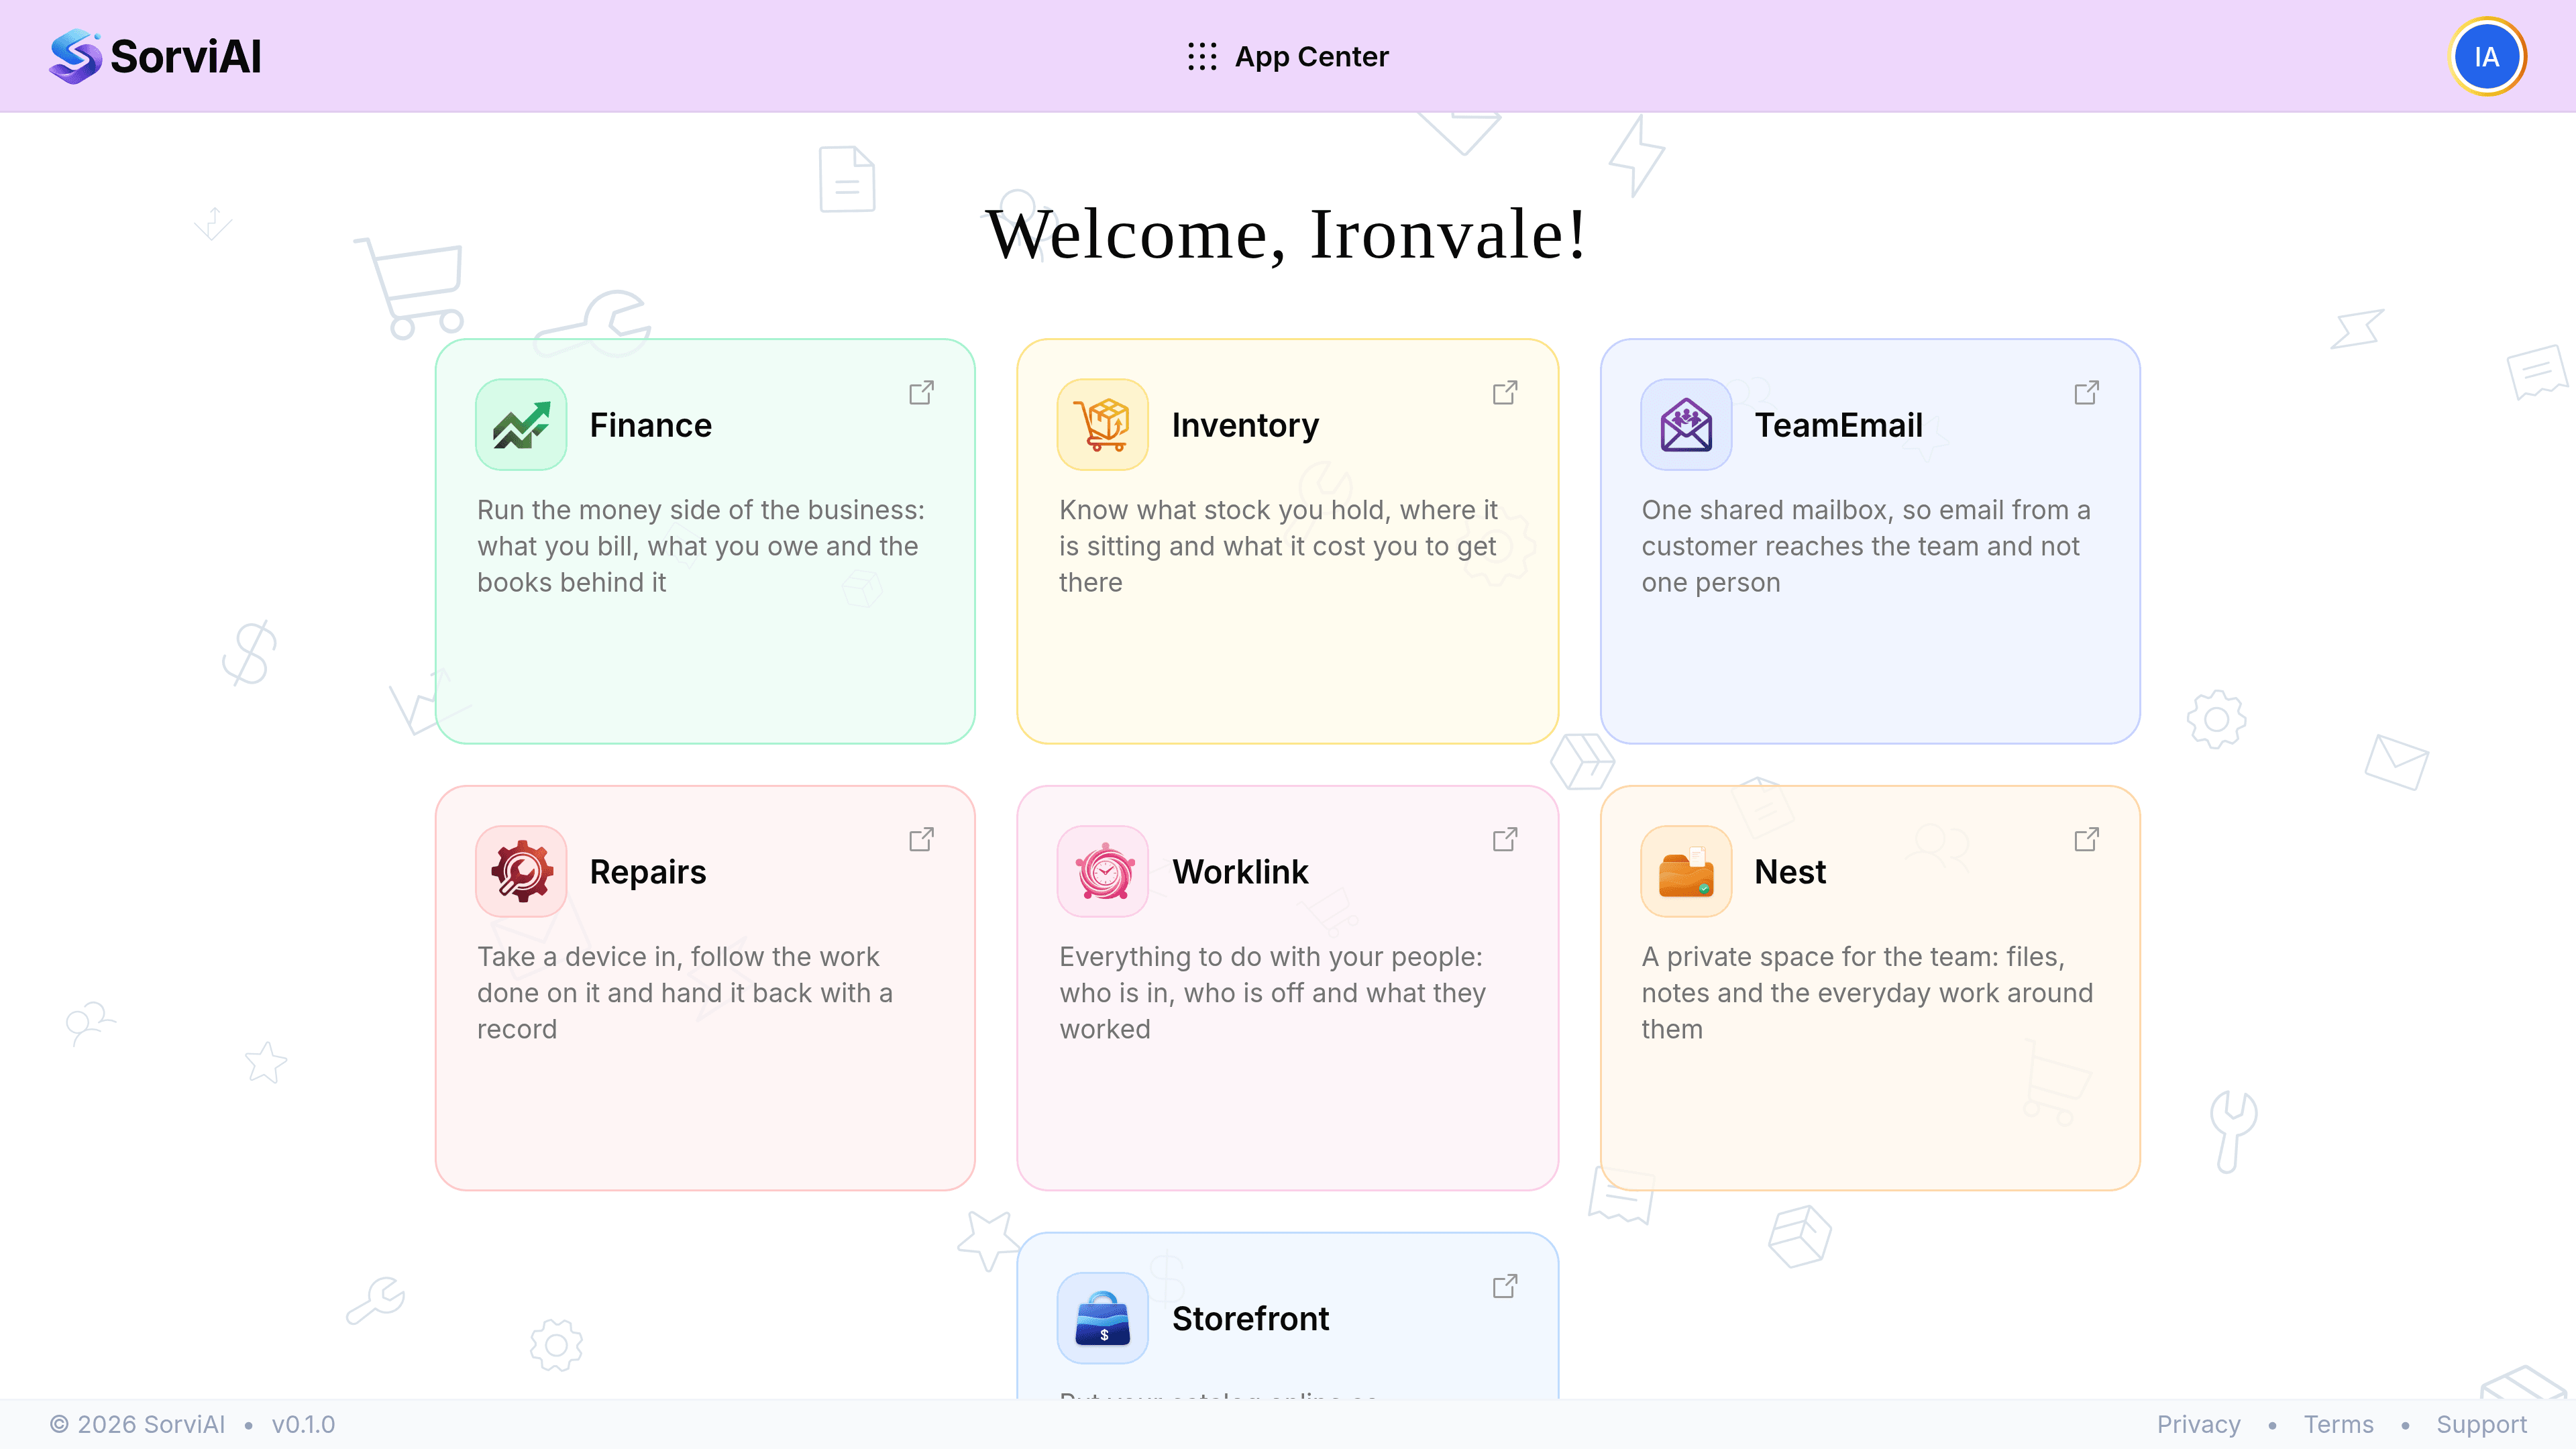Click the Finance description starting 'Run the money side'

pyautogui.click(x=701, y=546)
